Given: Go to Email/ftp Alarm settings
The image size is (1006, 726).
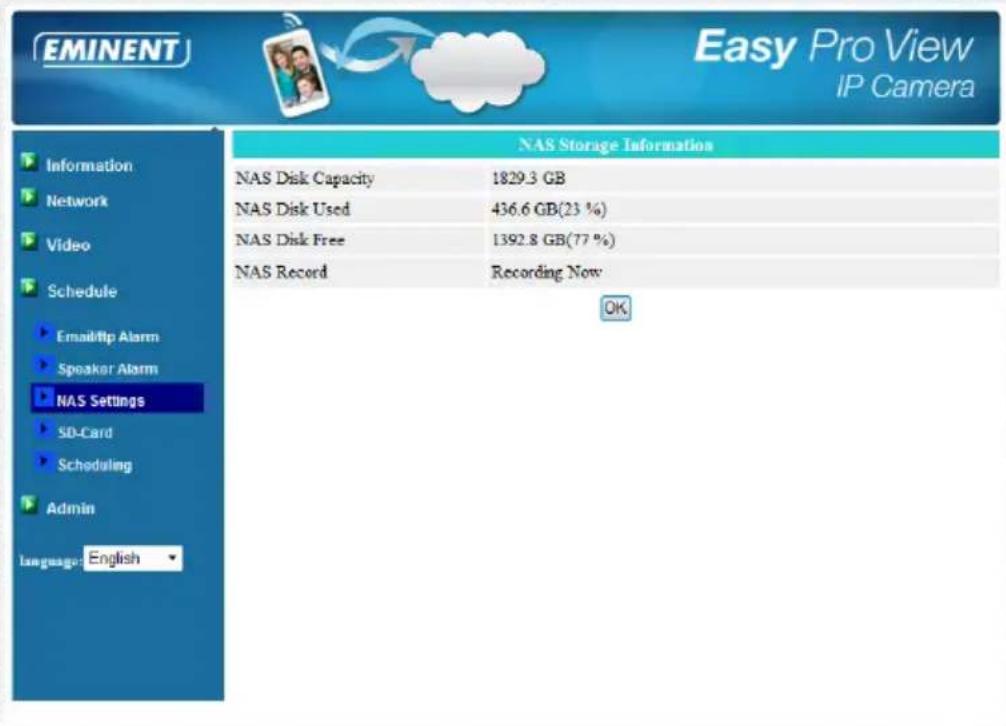Looking at the screenshot, I should 108,337.
